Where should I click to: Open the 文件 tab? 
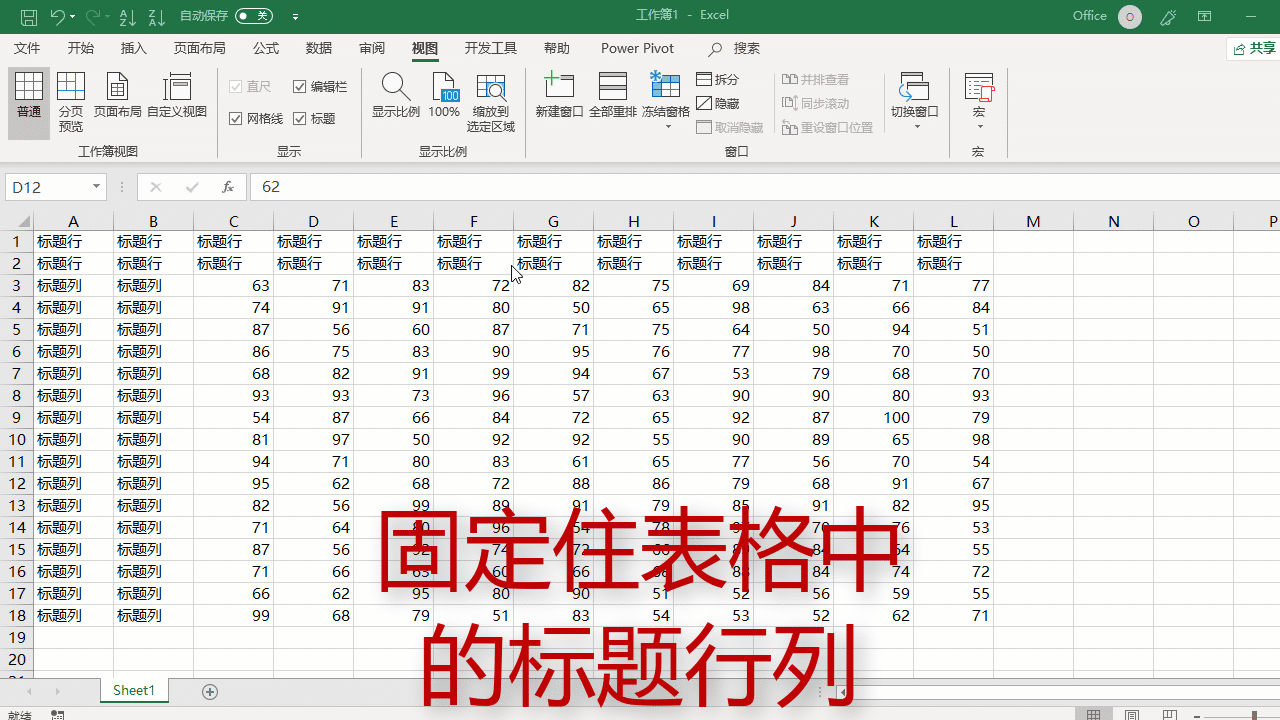pyautogui.click(x=27, y=48)
